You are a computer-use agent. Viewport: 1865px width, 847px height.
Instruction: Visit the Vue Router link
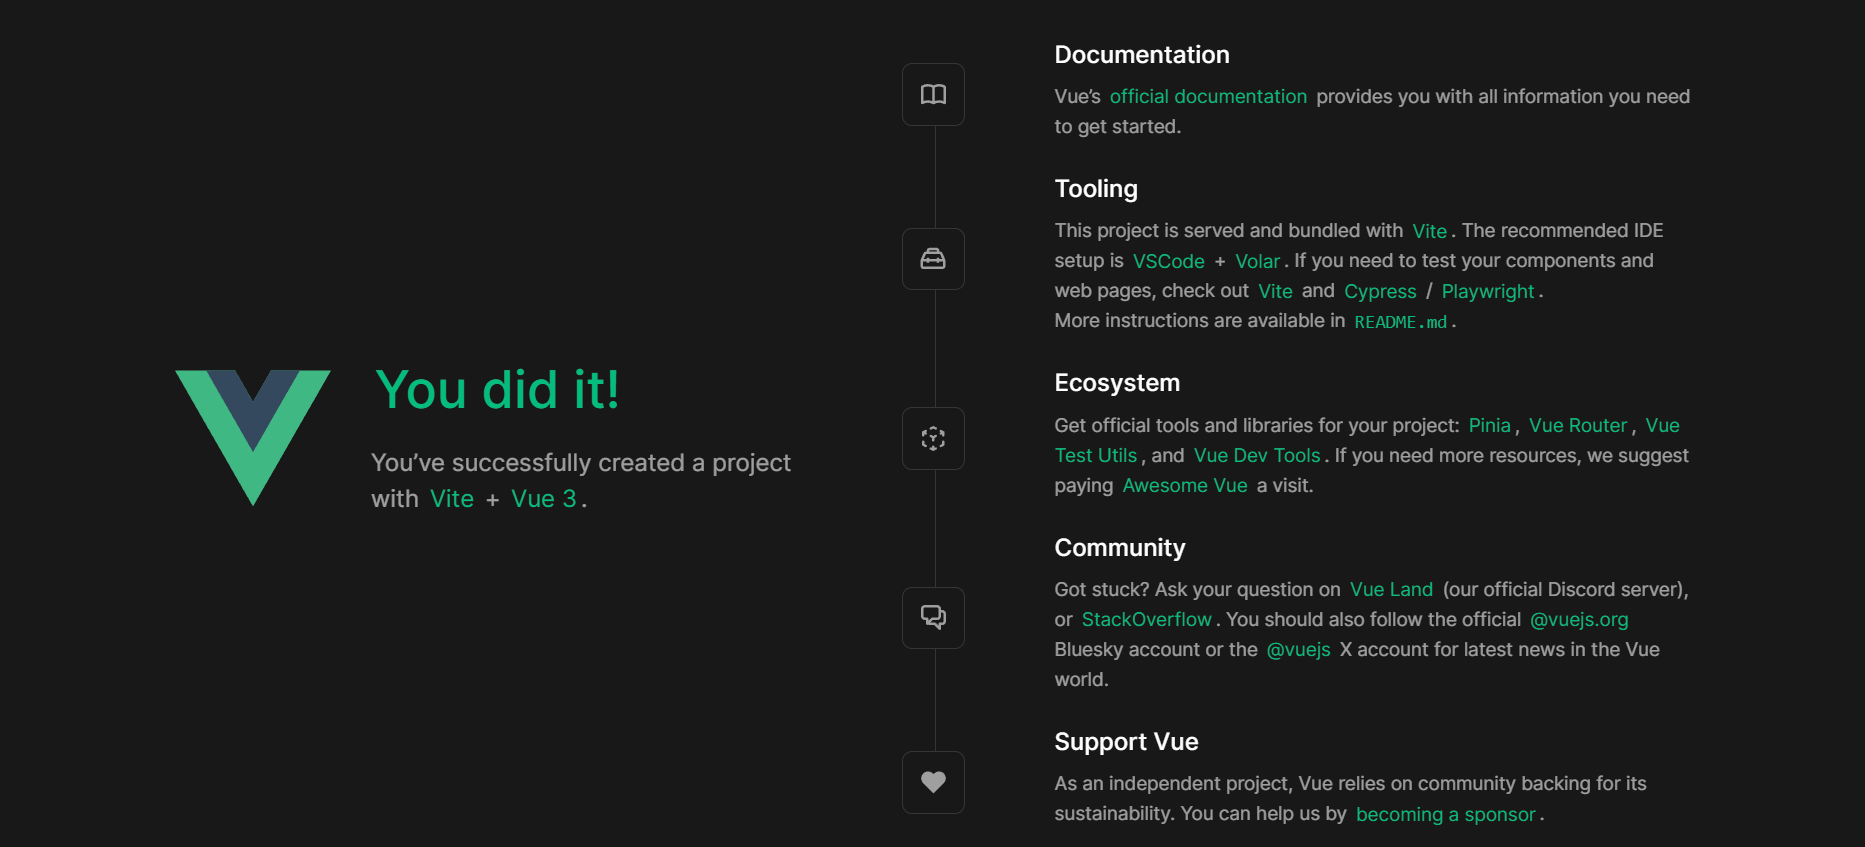[1578, 425]
